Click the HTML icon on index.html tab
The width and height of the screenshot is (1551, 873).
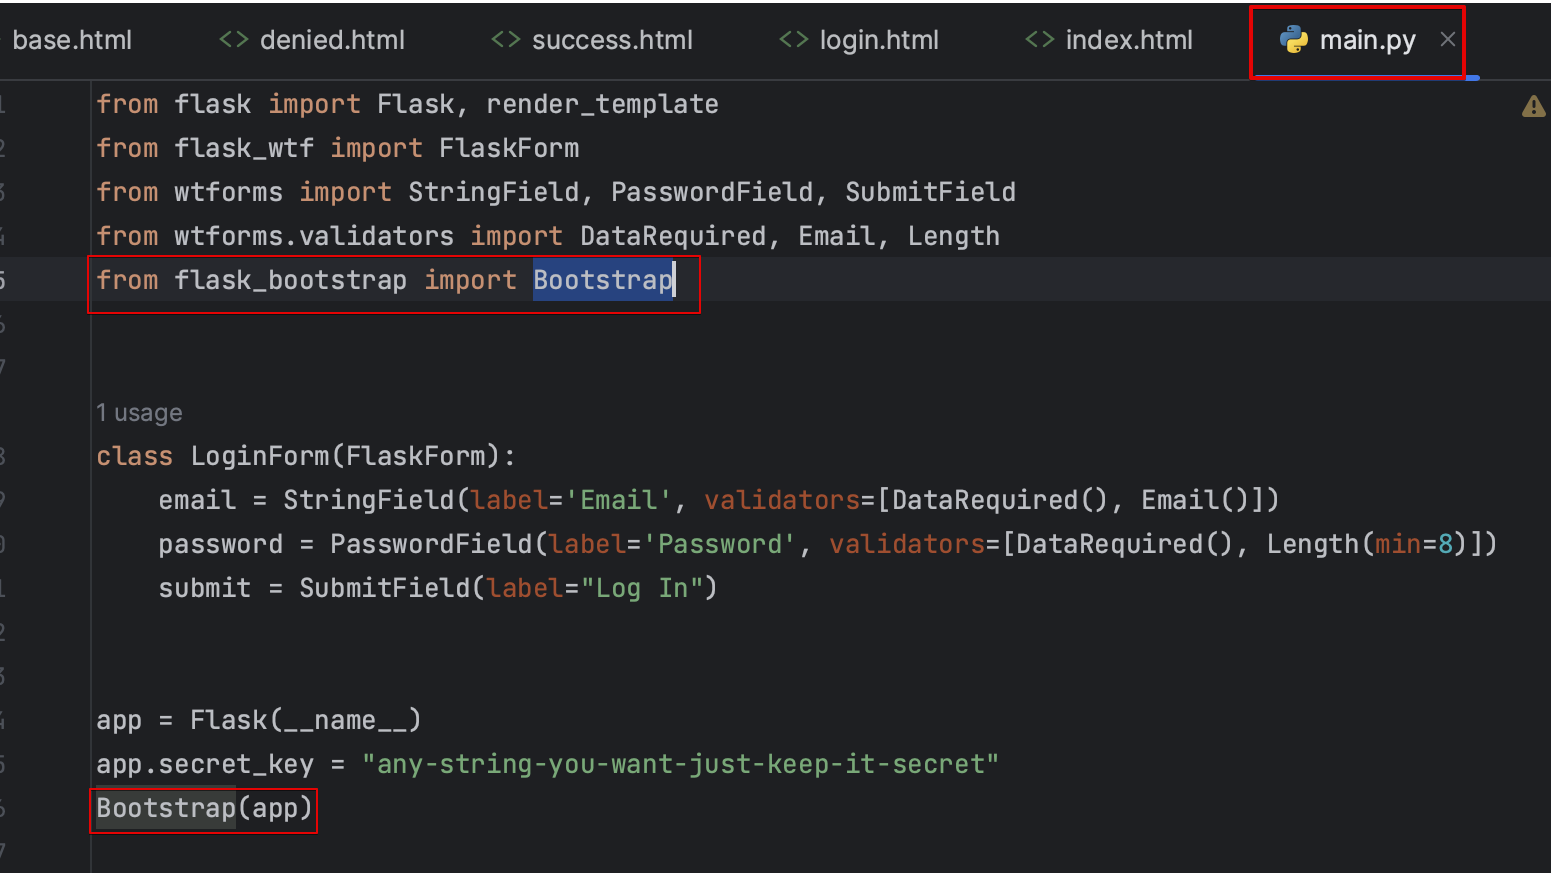click(1039, 39)
